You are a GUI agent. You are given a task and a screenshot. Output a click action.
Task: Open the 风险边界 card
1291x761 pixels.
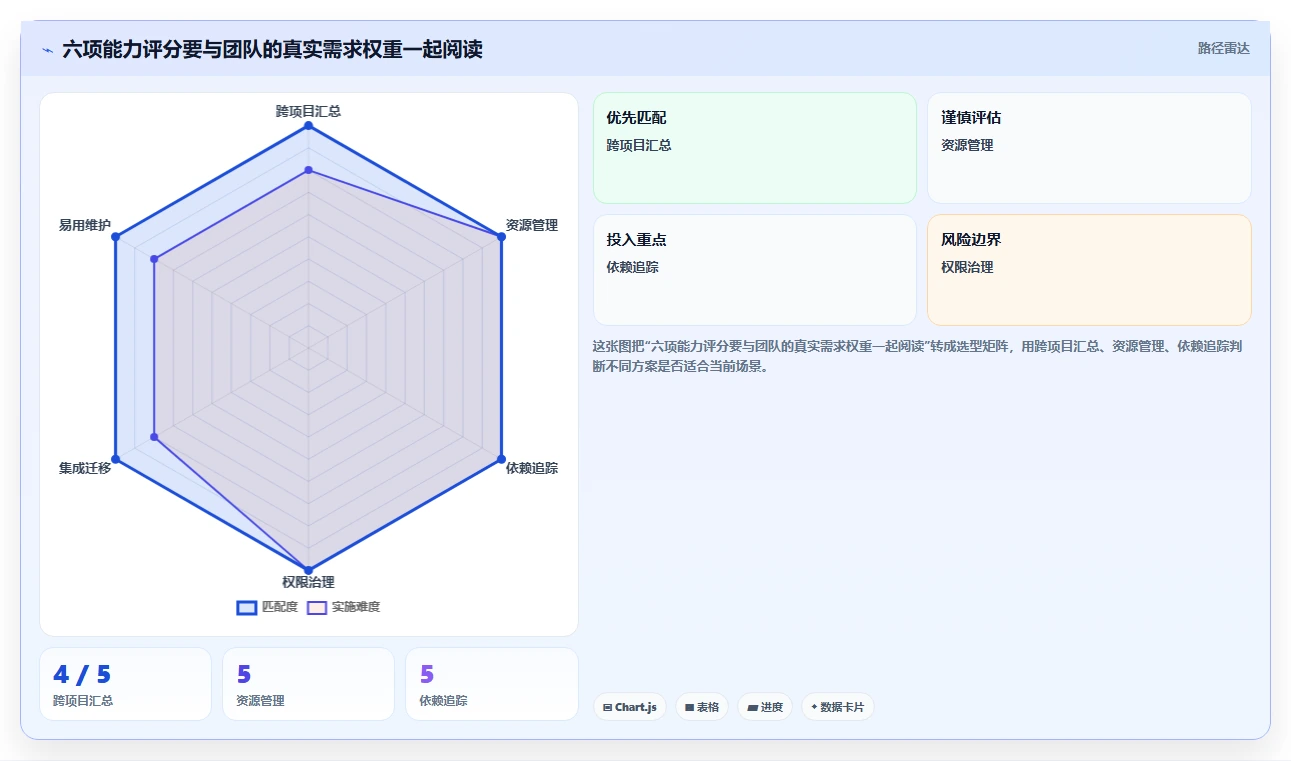pos(1089,270)
